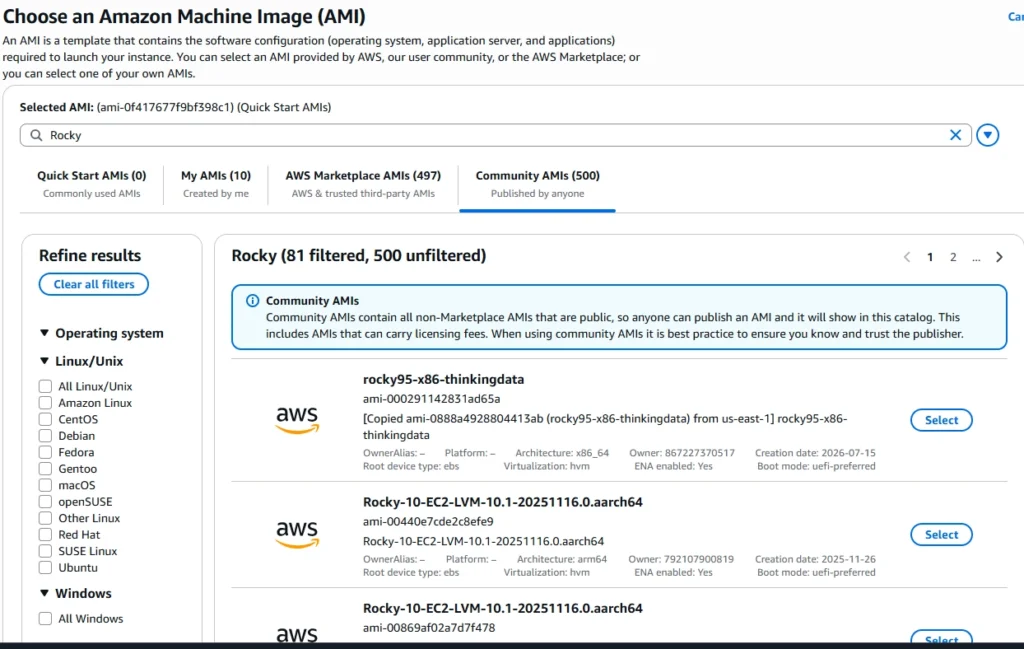Viewport: 1024px width, 649px height.
Task: Click Owner: 792107900819 text
Action: (681, 559)
